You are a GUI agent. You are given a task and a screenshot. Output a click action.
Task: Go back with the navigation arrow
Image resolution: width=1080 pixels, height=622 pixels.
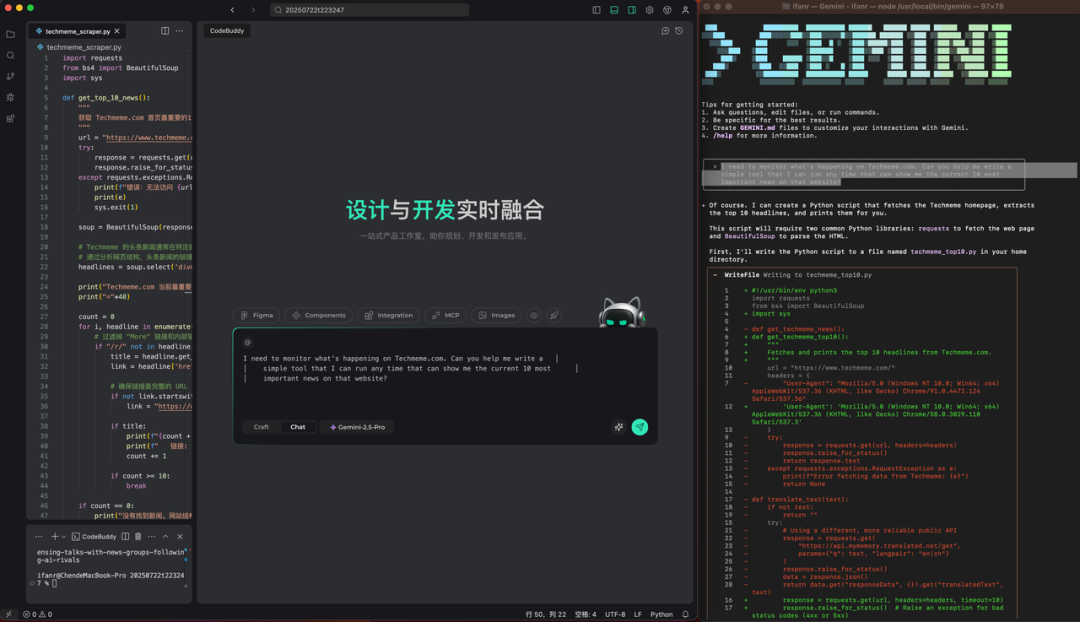[233, 10]
